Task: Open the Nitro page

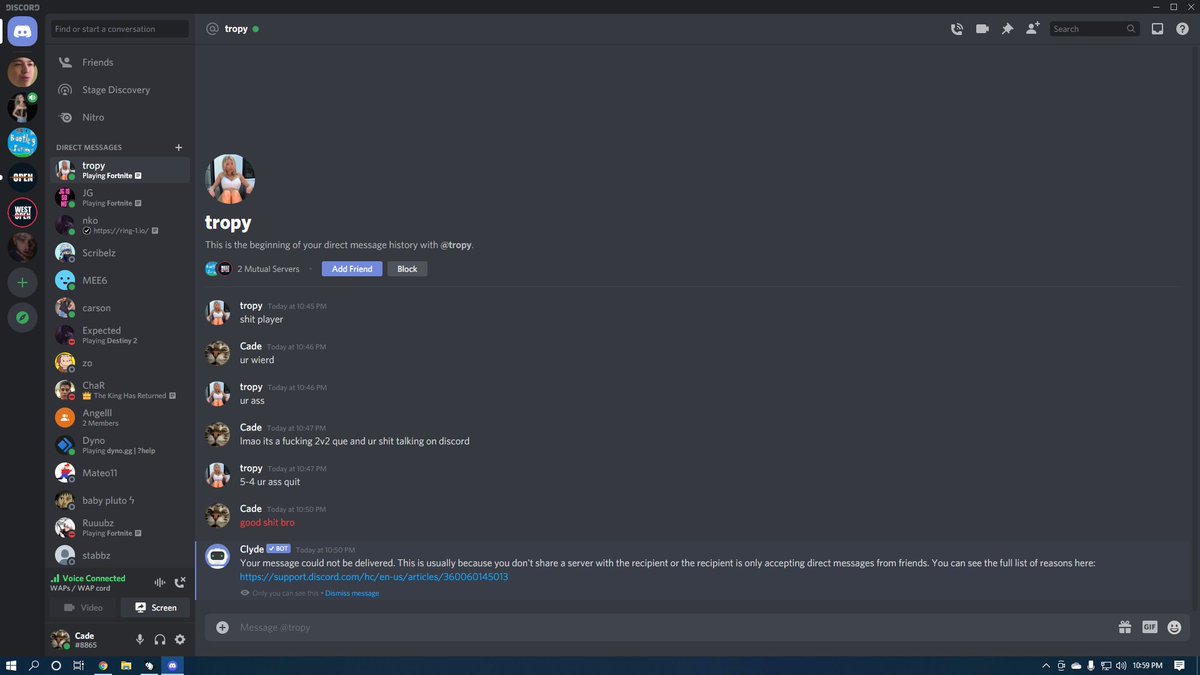Action: point(120,117)
